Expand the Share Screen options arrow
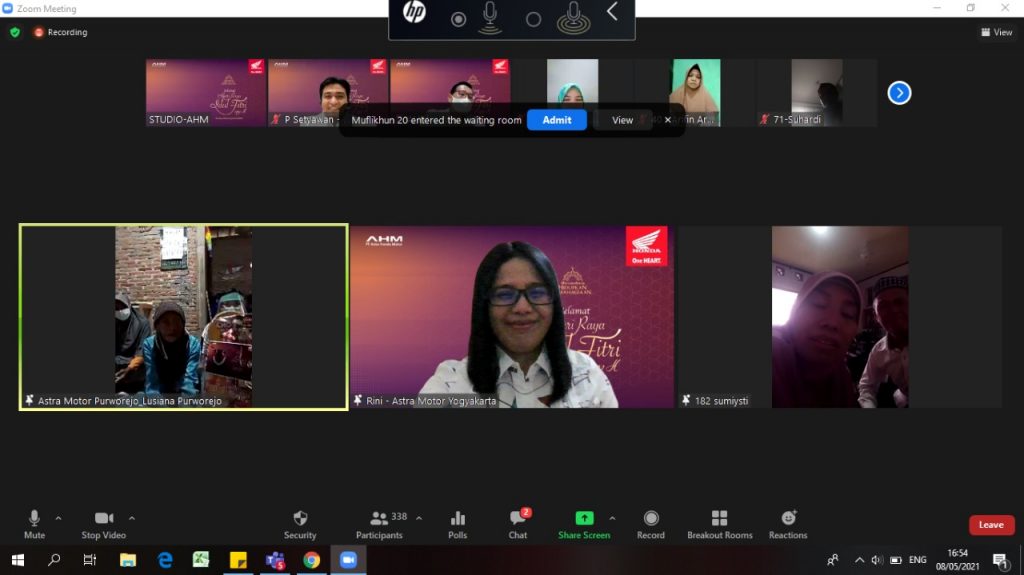This screenshot has width=1024, height=575. click(x=612, y=518)
